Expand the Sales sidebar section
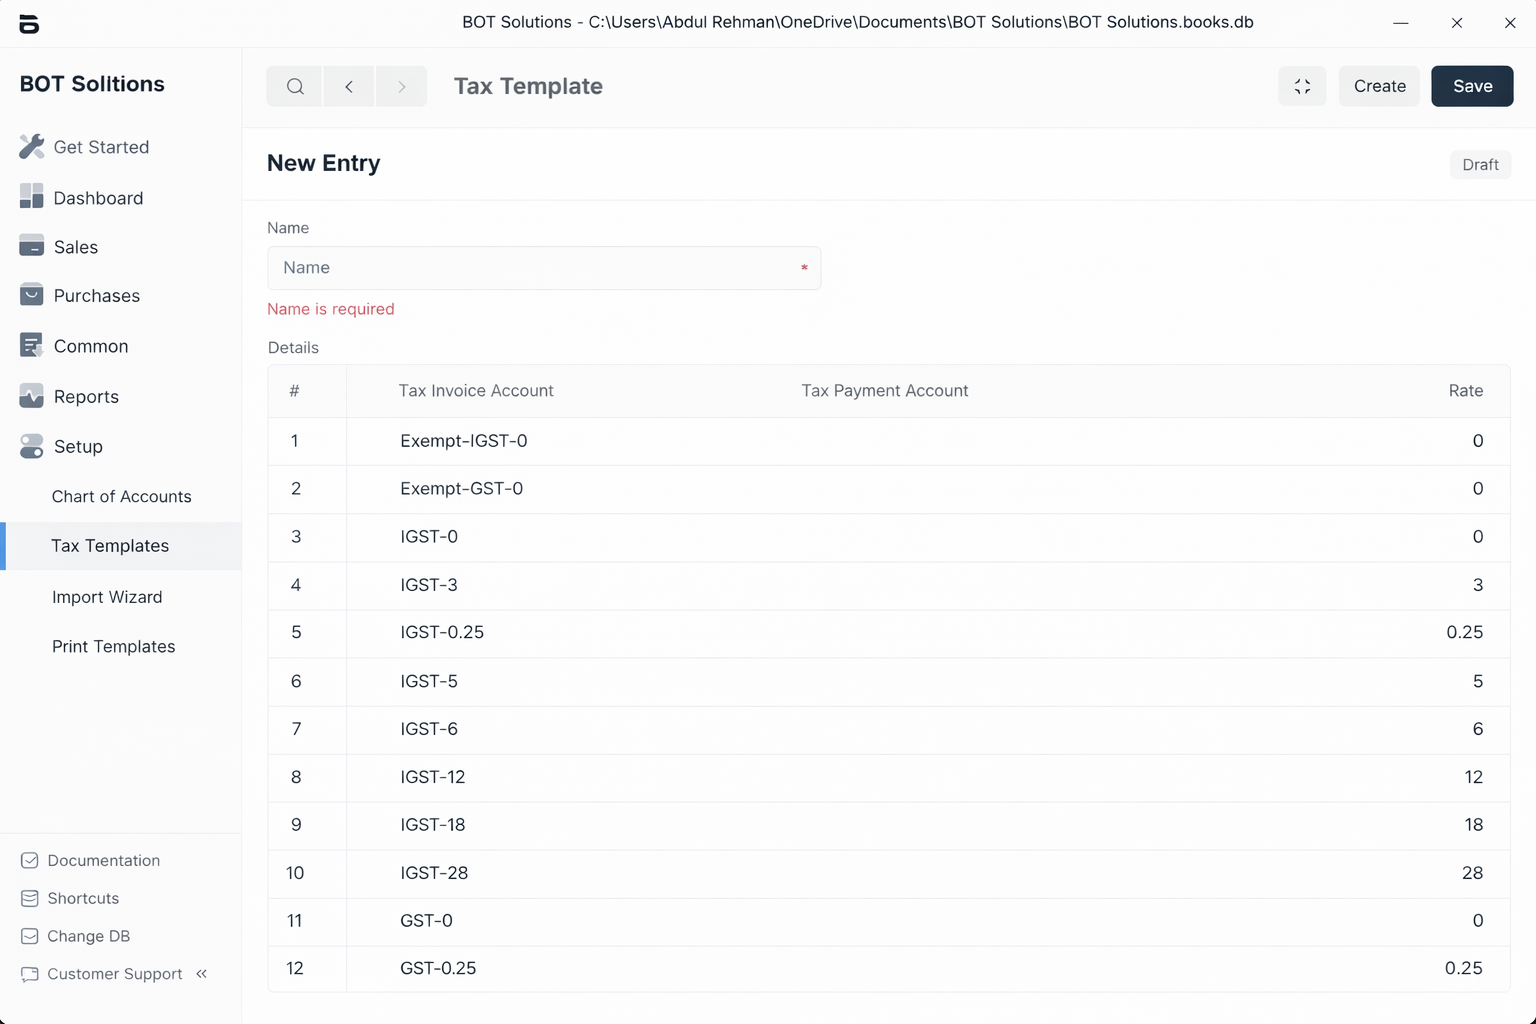Image resolution: width=1536 pixels, height=1024 pixels. [76, 247]
